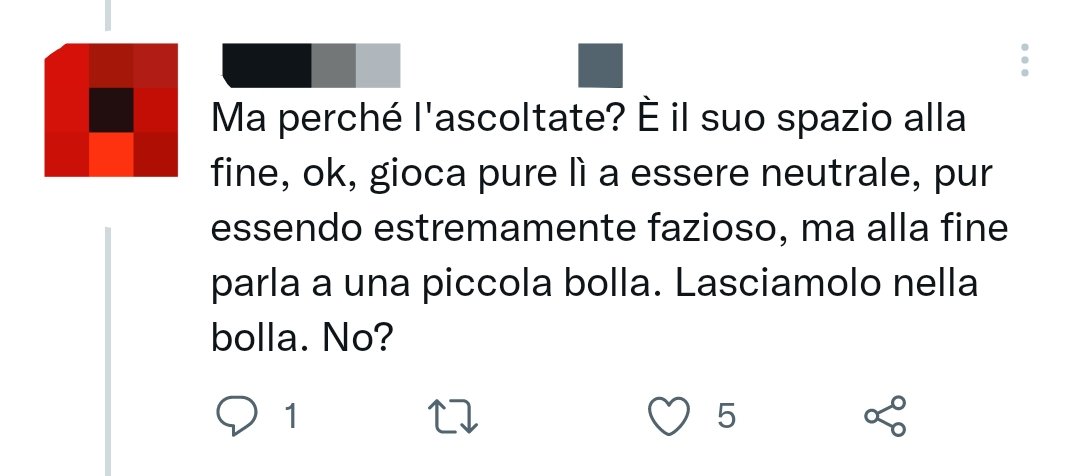Click the like count number 5
Viewport: 1080px width, 476px height.
[726, 416]
